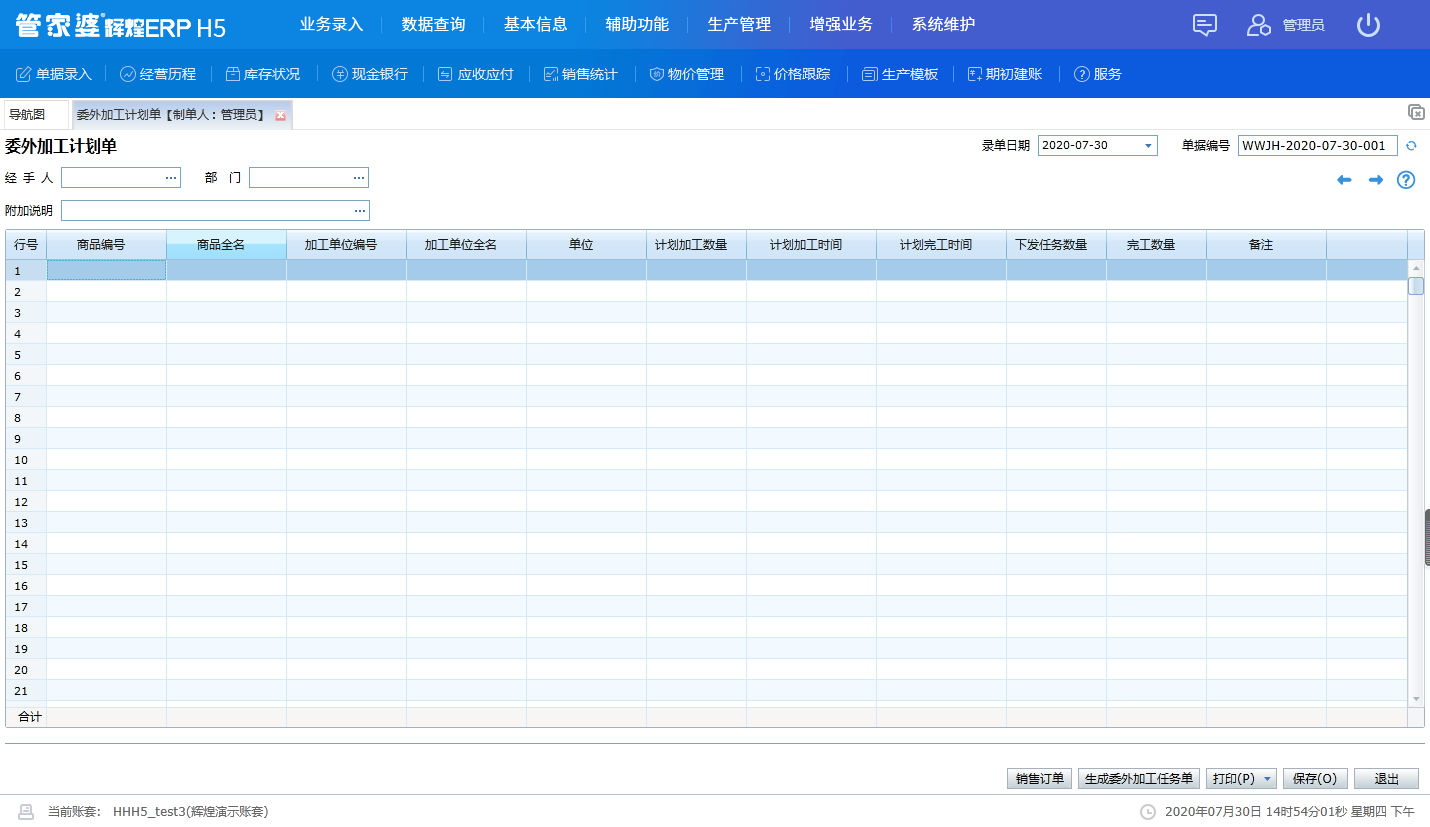Click the 备注 column header
Viewport: 1430px width, 827px height.
click(1266, 245)
